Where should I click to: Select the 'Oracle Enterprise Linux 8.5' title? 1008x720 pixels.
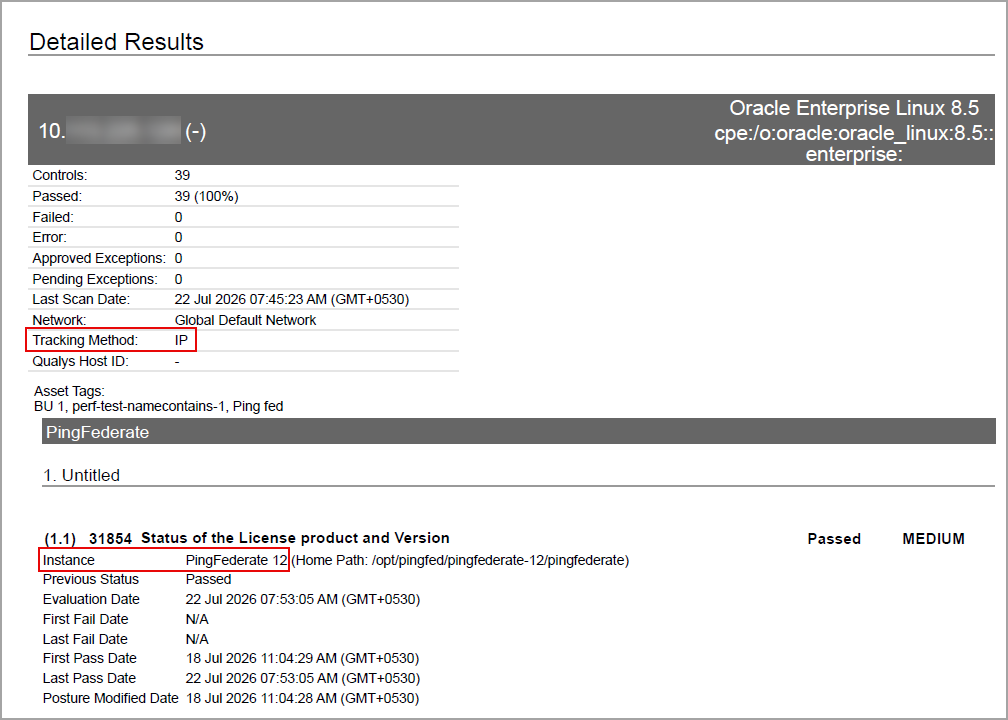tap(854, 108)
